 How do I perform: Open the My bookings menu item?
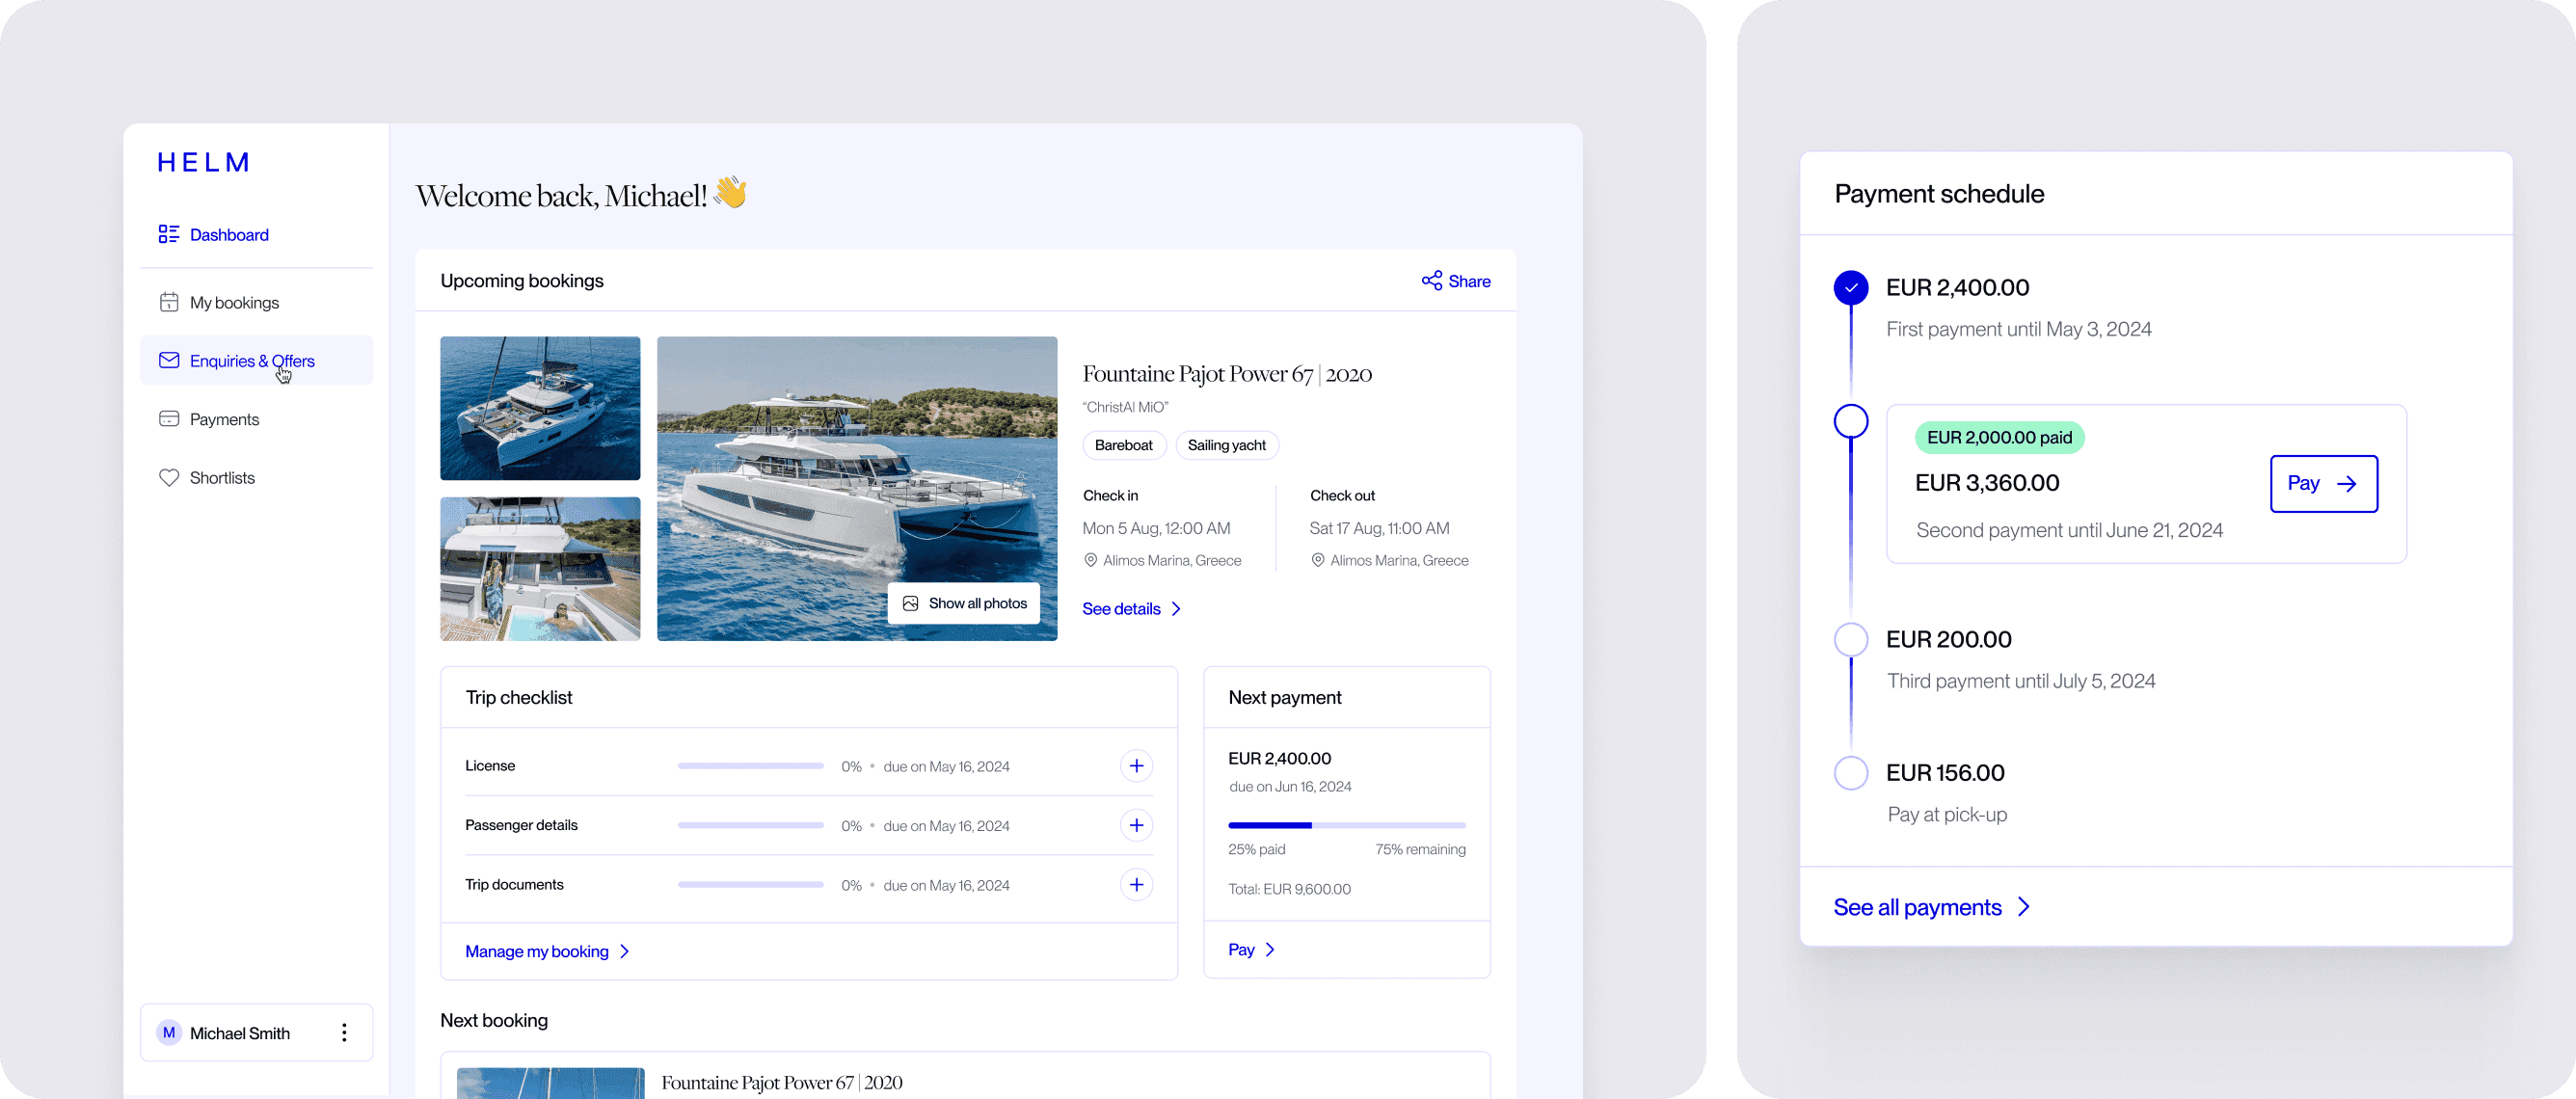tap(234, 302)
